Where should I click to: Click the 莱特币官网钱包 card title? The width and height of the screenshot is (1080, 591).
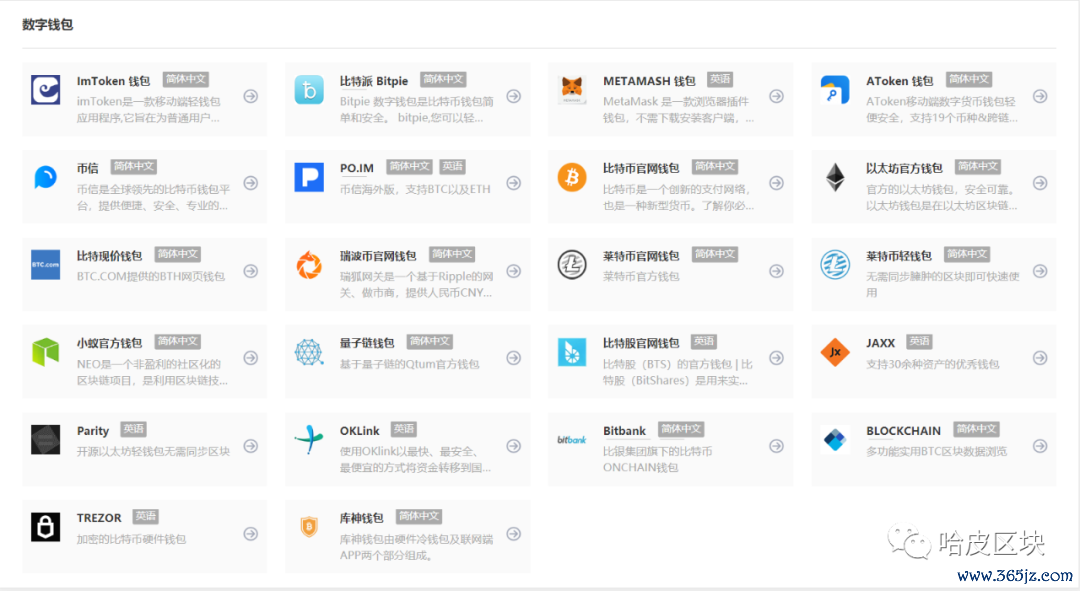pos(641,256)
